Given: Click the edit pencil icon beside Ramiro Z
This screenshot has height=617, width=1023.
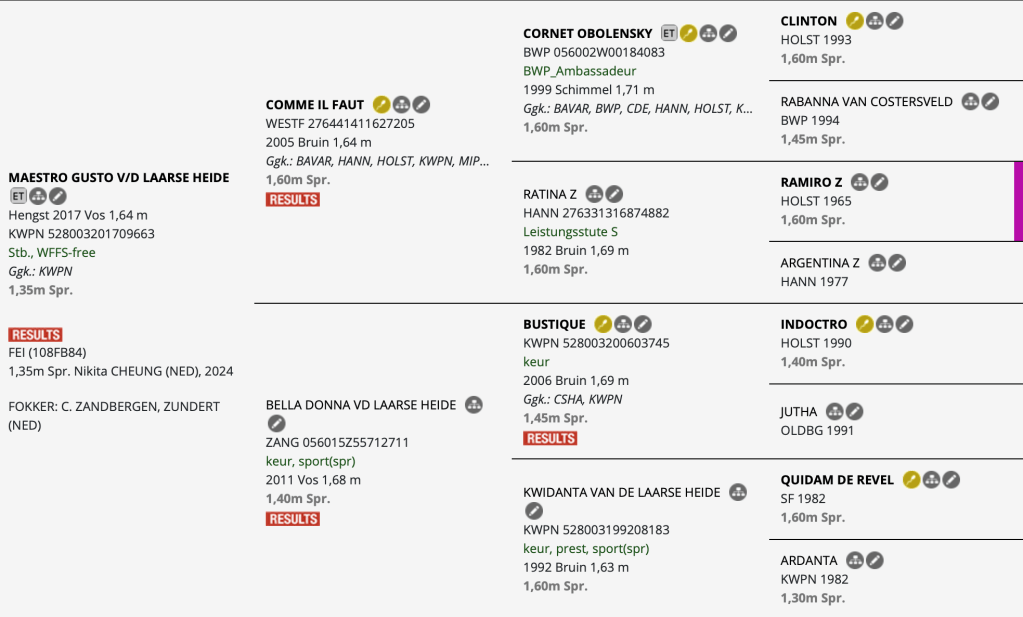Looking at the screenshot, I should [x=879, y=182].
